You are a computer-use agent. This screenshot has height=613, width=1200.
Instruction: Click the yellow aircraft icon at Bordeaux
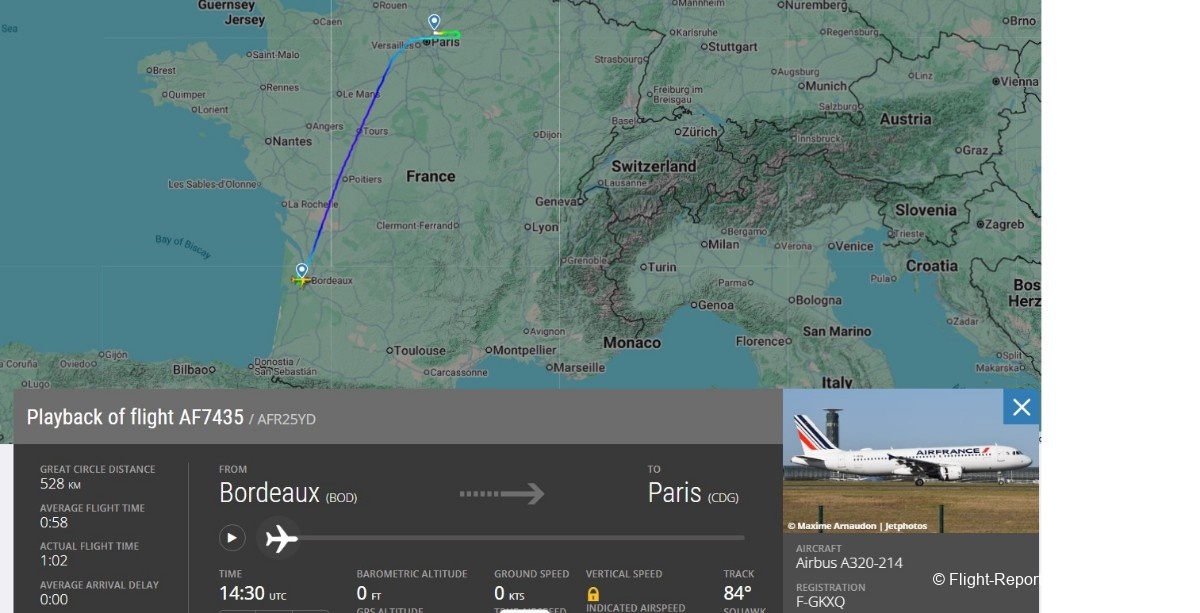[x=300, y=281]
